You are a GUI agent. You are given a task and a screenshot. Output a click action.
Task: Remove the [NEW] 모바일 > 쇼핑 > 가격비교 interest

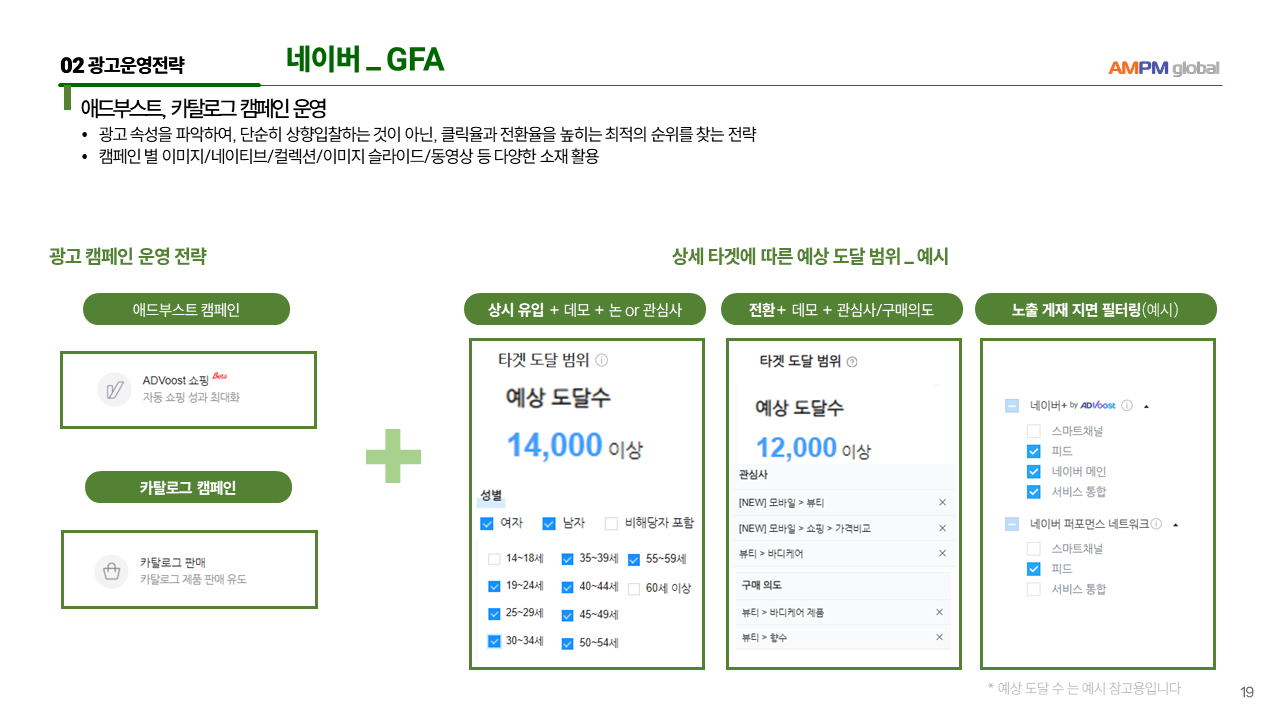coord(942,528)
